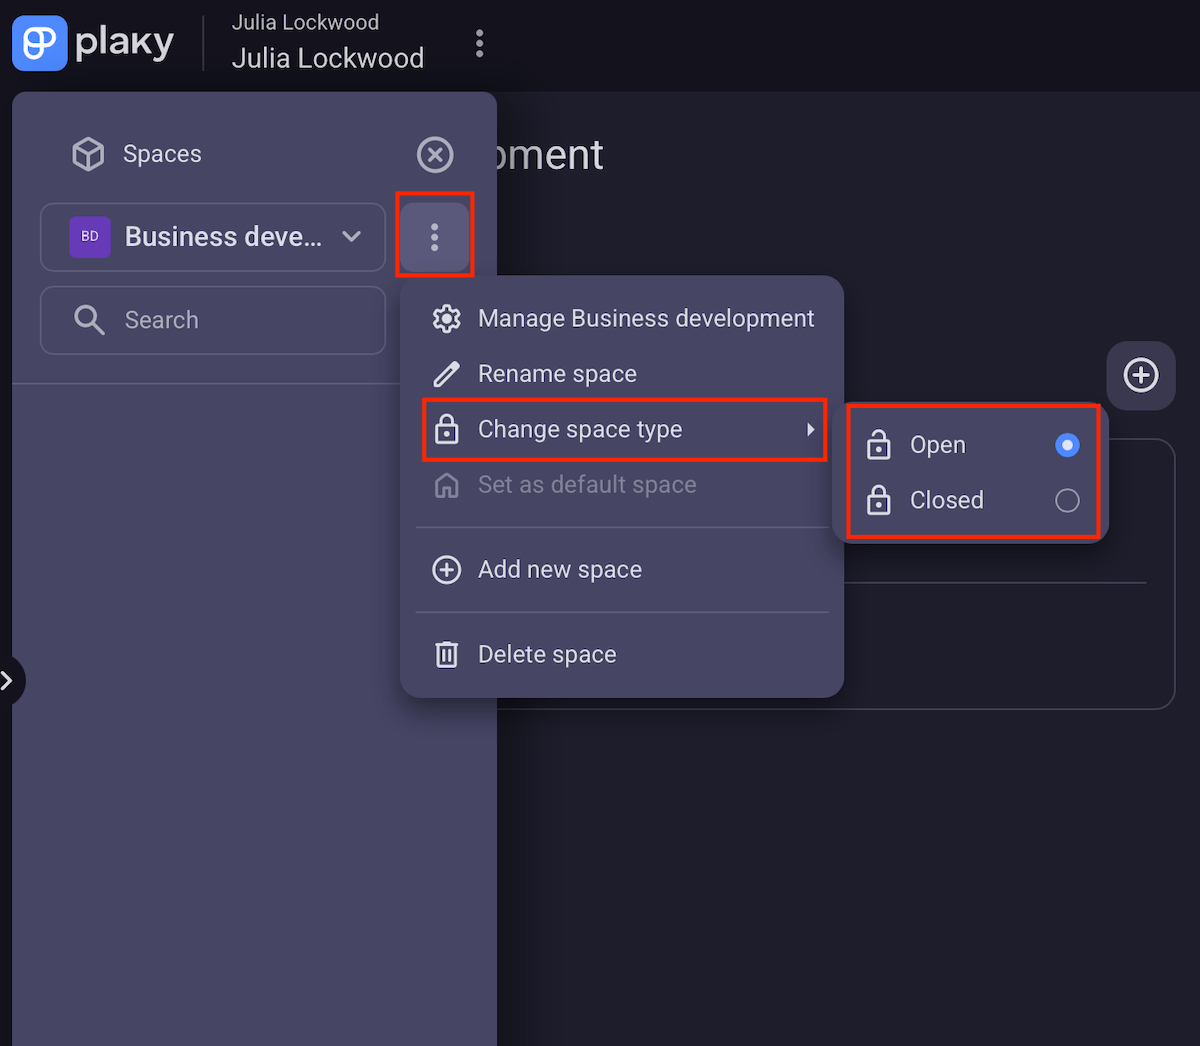1200x1046 pixels.
Task: Click the Spaces box icon in sidebar header
Action: tap(88, 153)
